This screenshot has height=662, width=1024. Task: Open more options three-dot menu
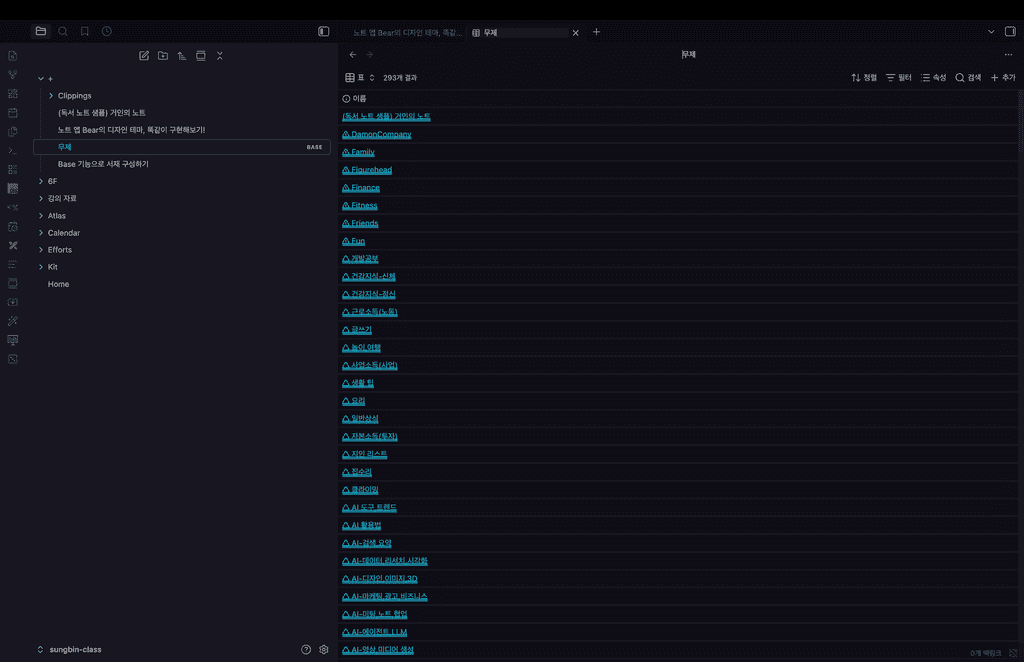[x=1008, y=55]
